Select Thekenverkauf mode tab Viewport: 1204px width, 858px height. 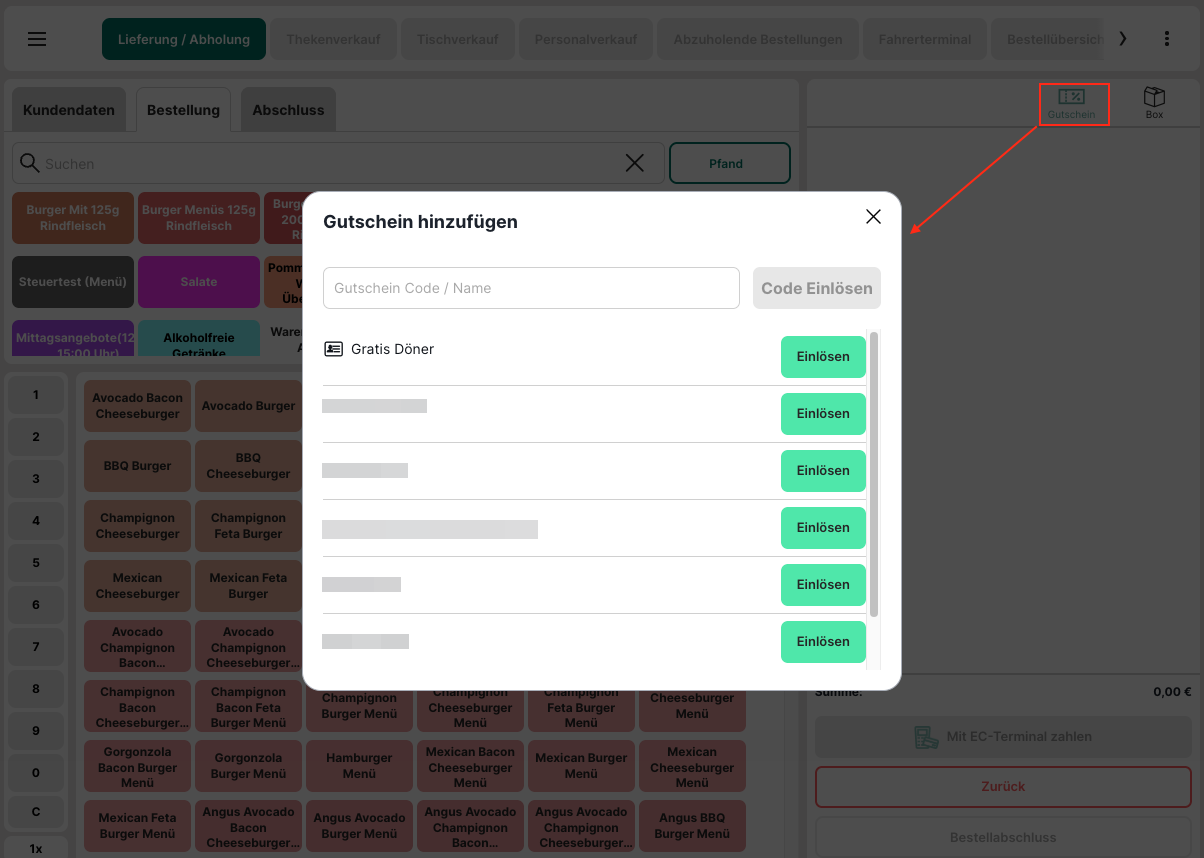333,40
